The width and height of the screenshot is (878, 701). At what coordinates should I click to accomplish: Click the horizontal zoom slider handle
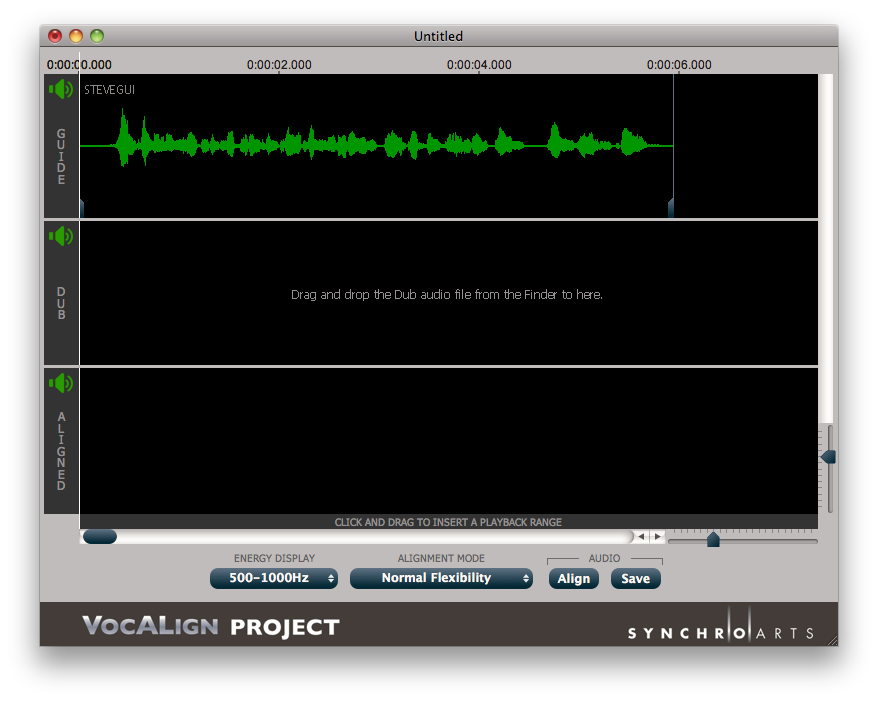713,540
